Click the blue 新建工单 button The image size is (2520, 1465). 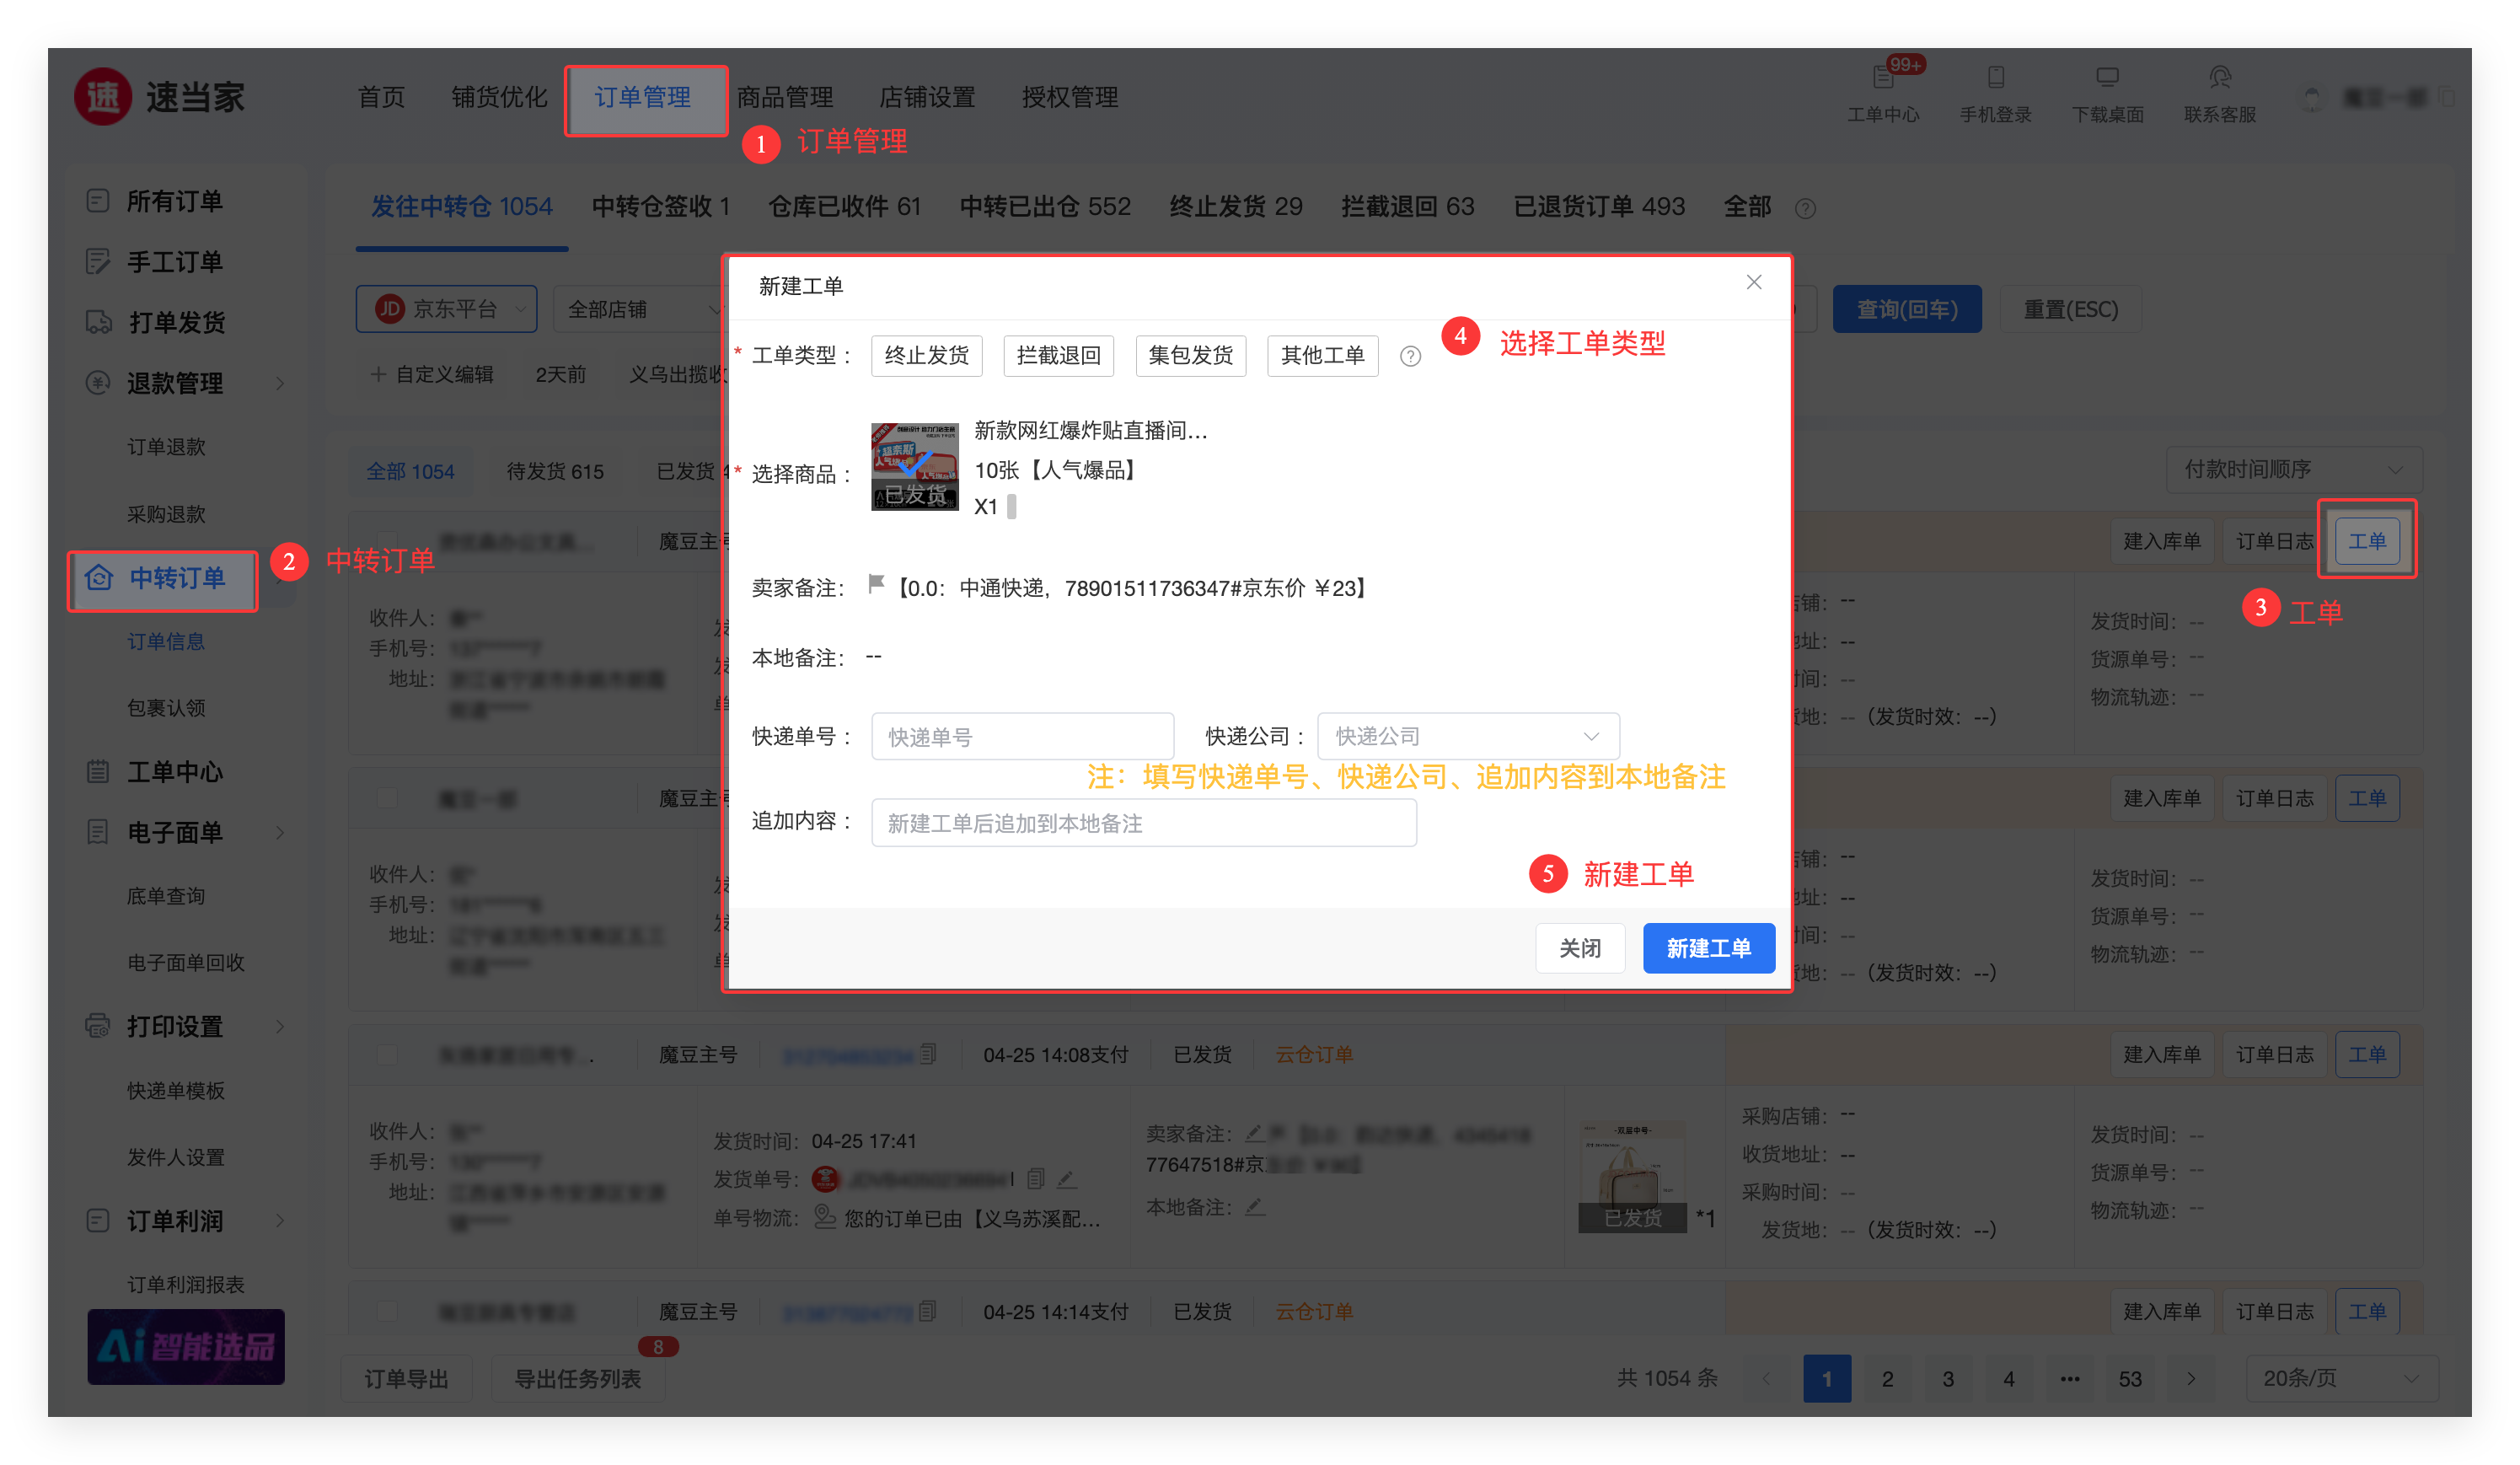pos(1708,948)
